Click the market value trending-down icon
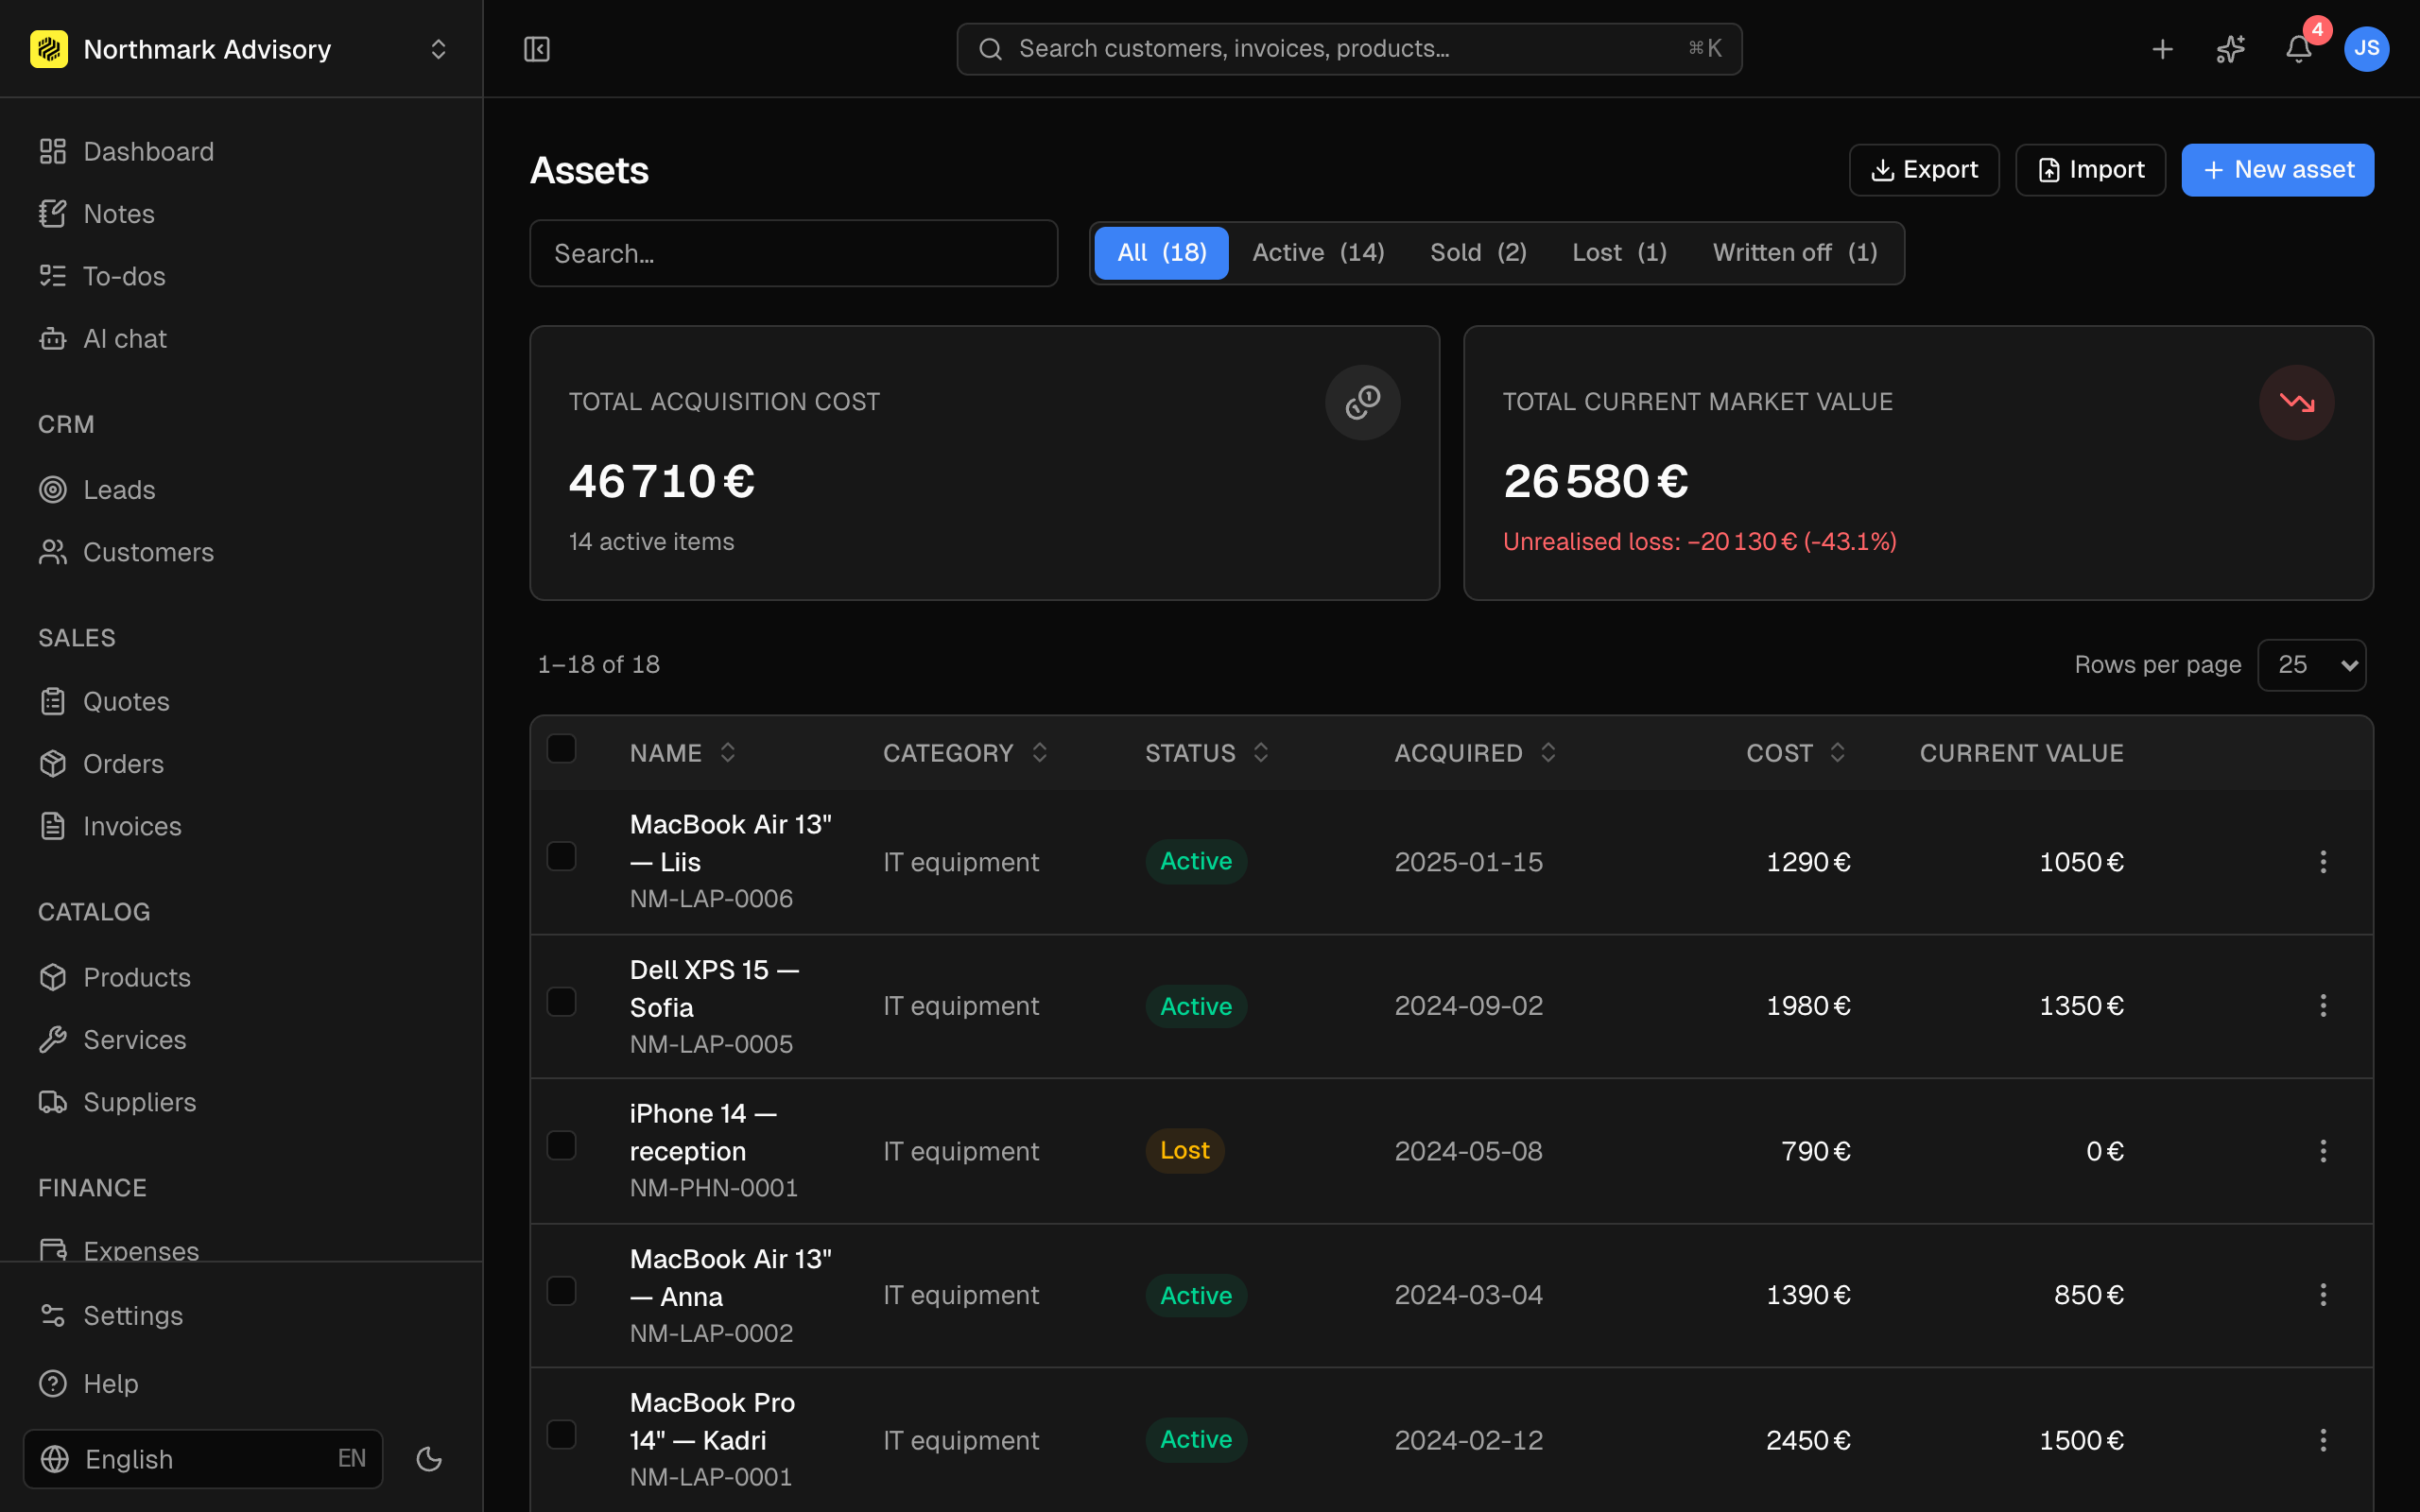This screenshot has width=2420, height=1512. [x=2296, y=402]
